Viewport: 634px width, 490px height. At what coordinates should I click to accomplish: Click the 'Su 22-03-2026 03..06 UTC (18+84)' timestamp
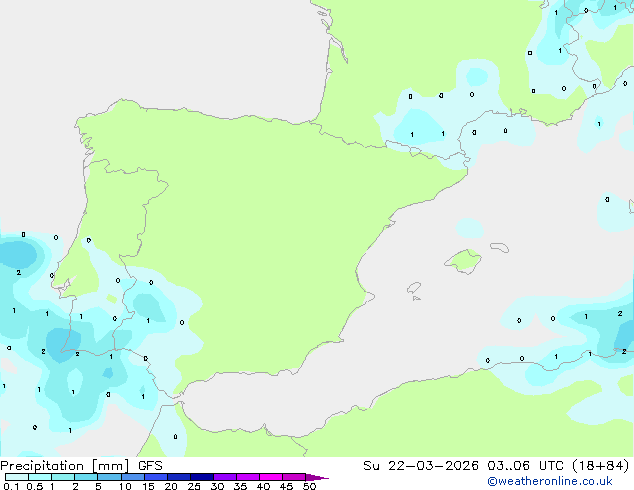[x=496, y=465]
